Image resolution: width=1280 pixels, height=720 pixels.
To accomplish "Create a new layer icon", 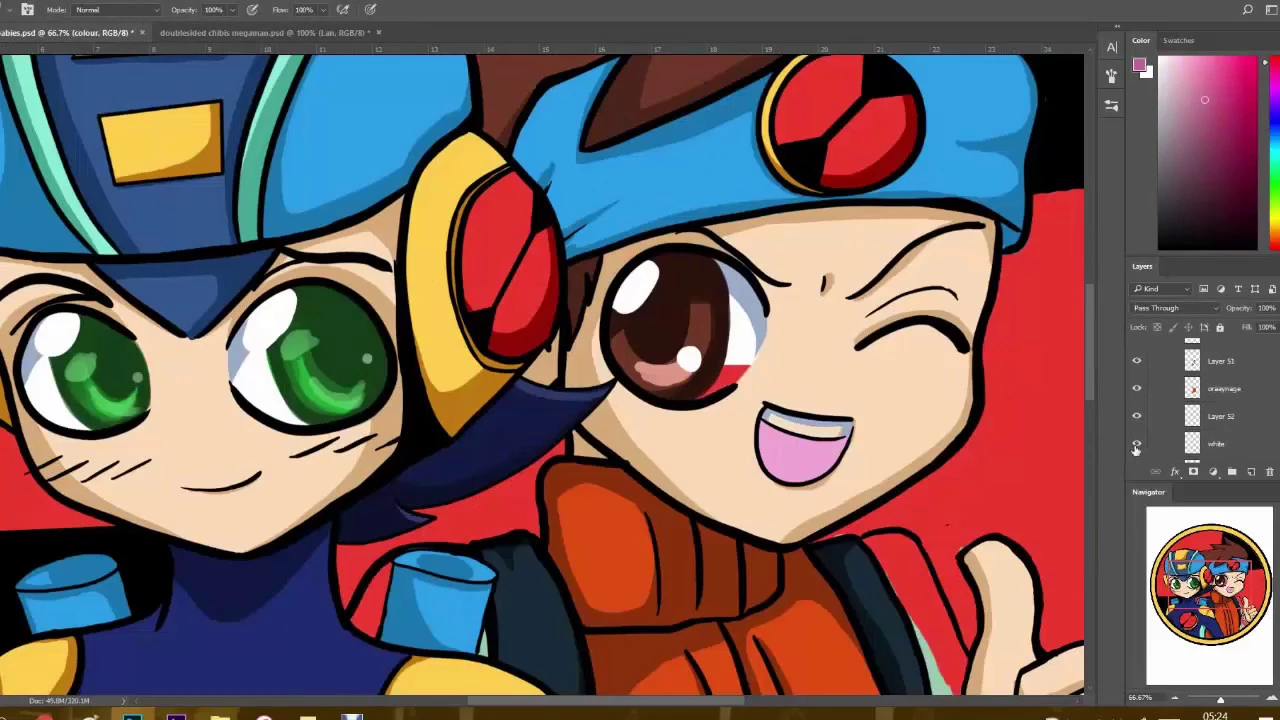I will click(1251, 472).
